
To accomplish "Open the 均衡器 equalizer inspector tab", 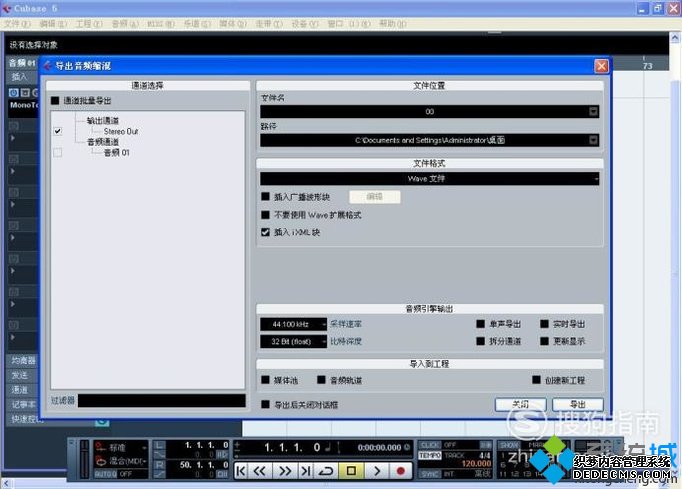I will point(23,360).
